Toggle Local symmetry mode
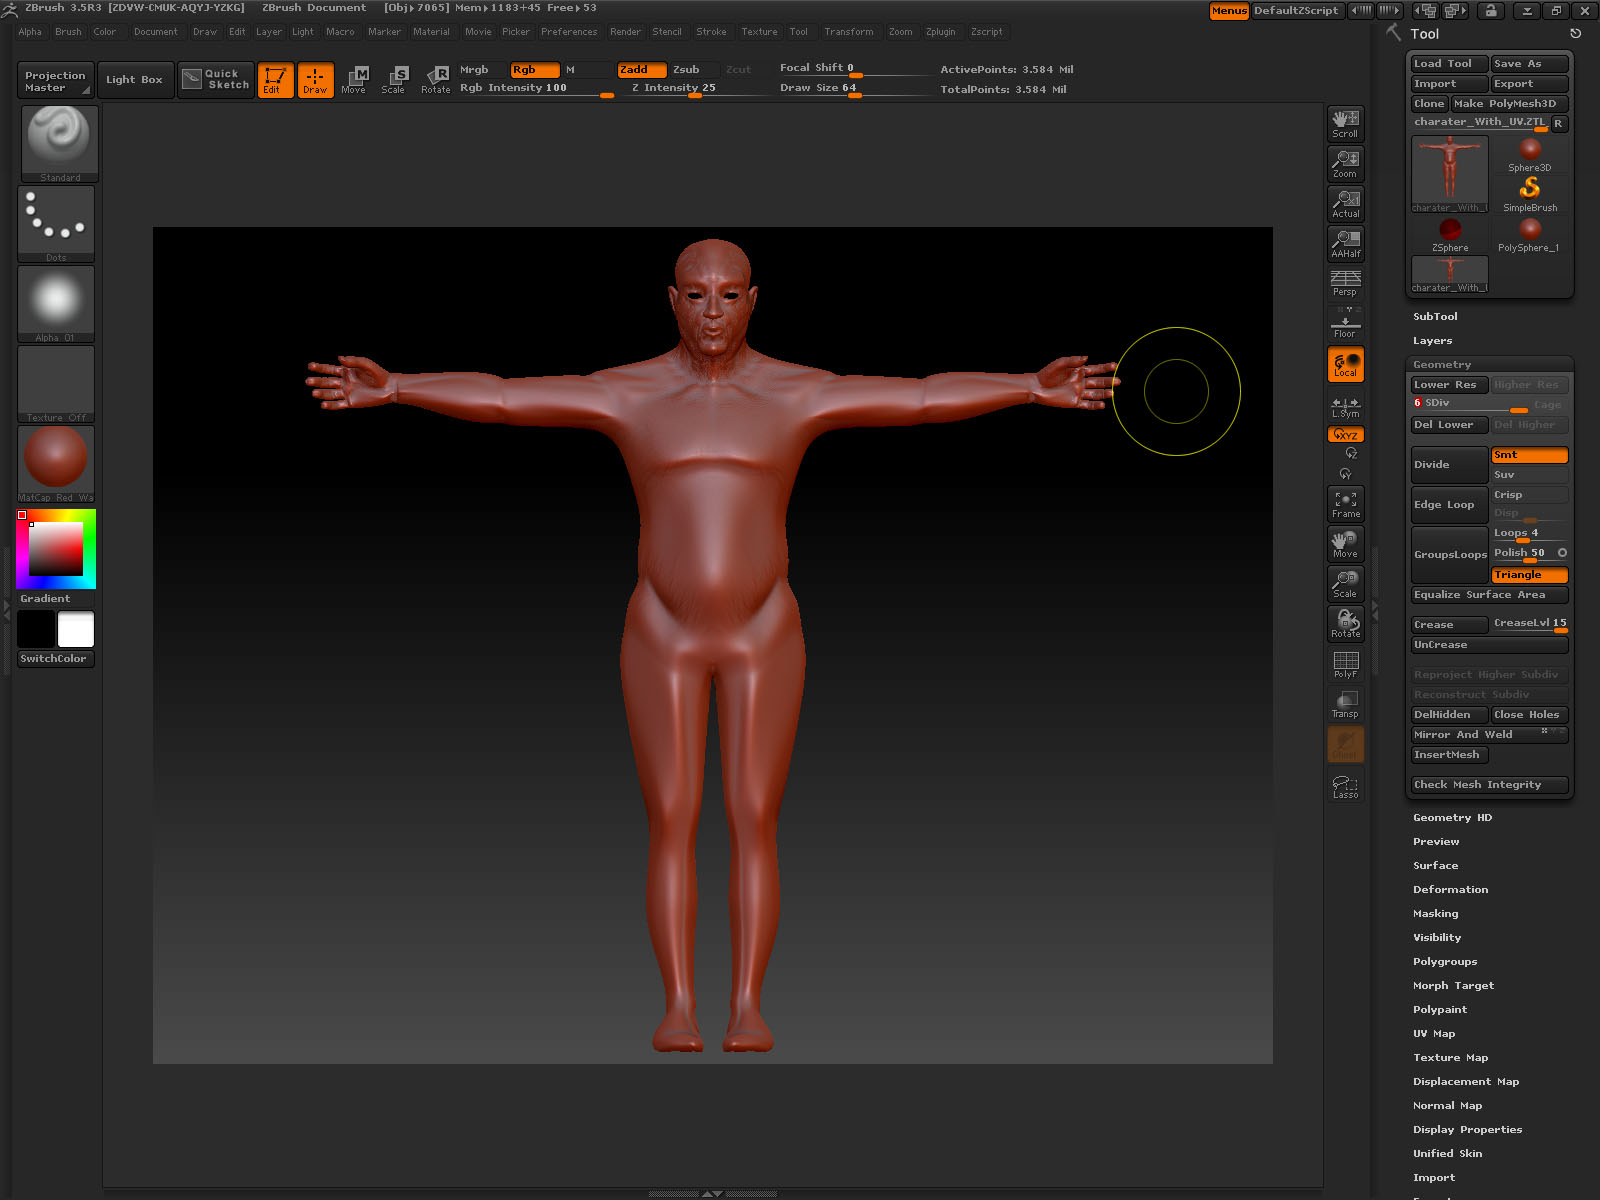Viewport: 1600px width, 1200px height. [1346, 365]
